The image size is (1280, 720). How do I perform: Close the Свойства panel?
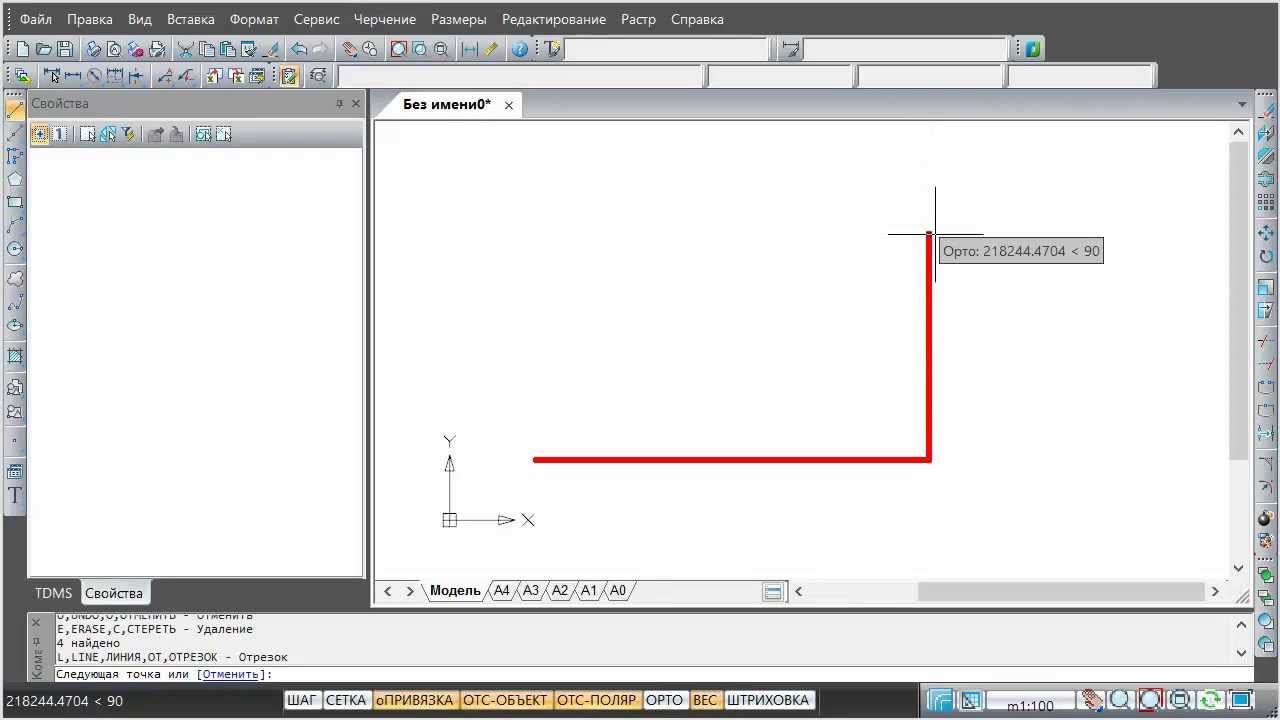(356, 104)
